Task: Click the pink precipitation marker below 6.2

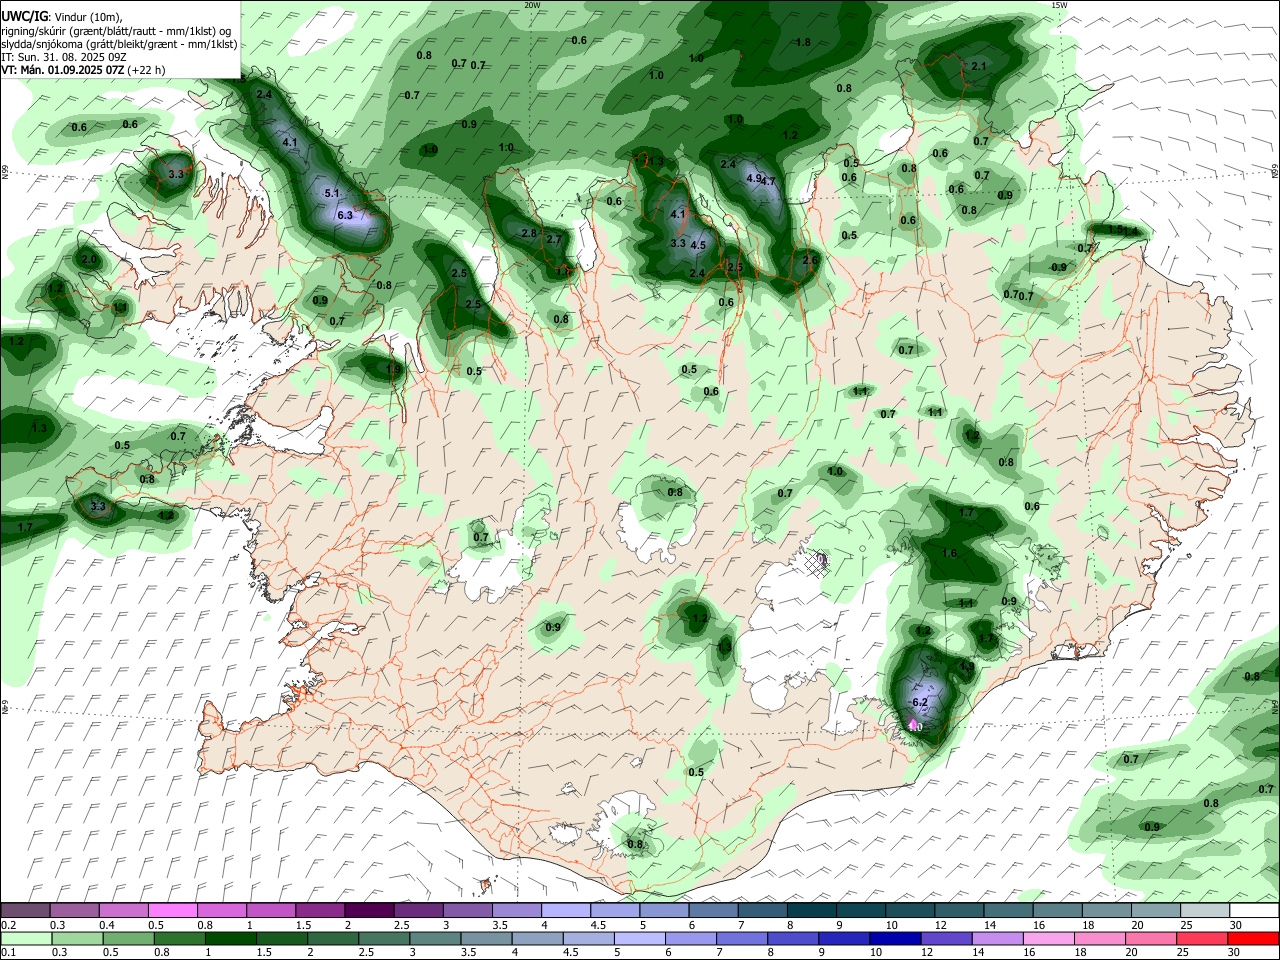Action: click(912, 724)
